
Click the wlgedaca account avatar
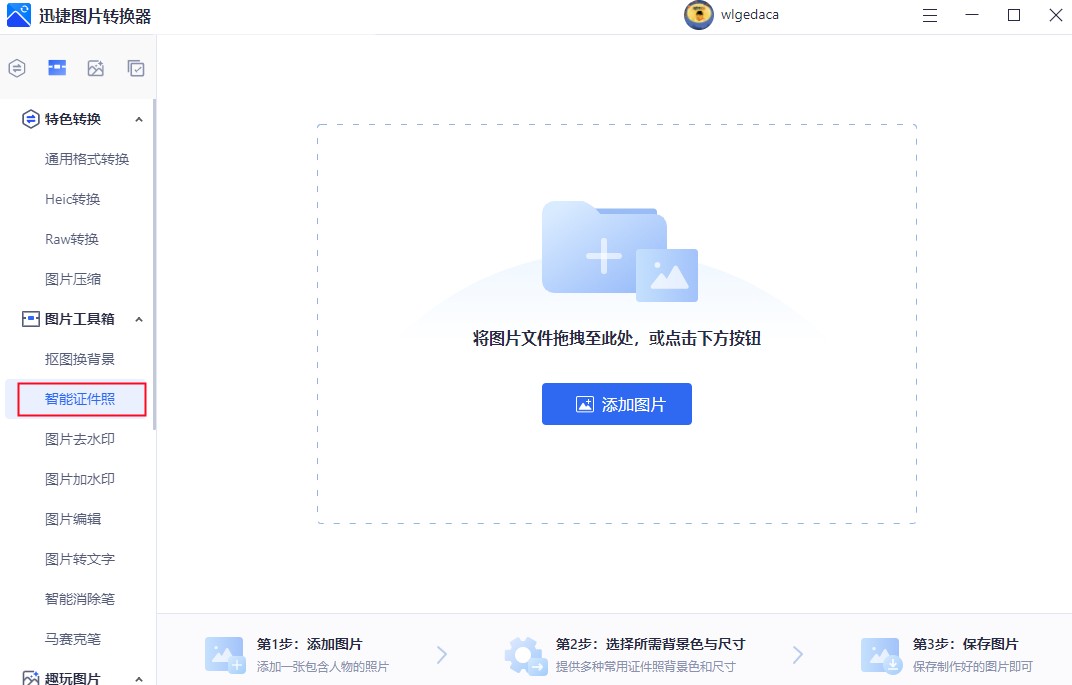coord(698,16)
